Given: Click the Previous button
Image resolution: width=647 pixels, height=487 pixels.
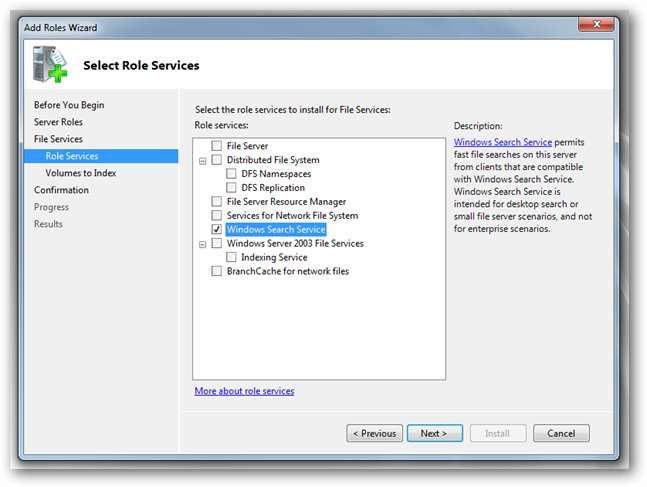Looking at the screenshot, I should [375, 433].
